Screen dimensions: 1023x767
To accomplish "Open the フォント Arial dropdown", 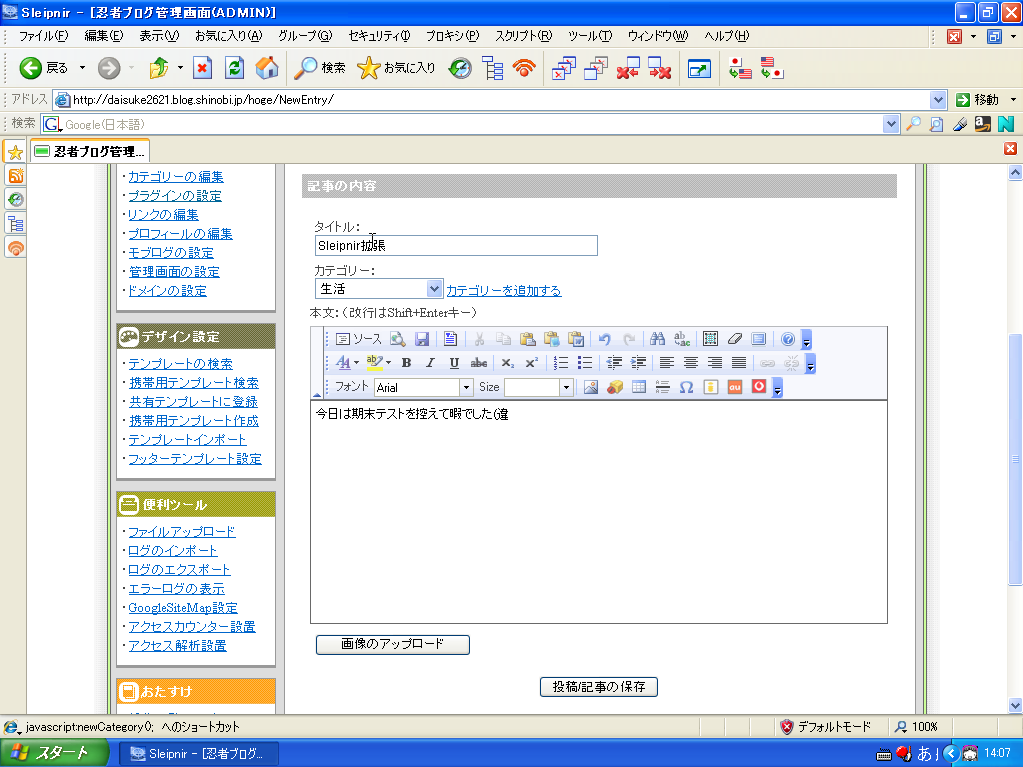I will 466,387.
